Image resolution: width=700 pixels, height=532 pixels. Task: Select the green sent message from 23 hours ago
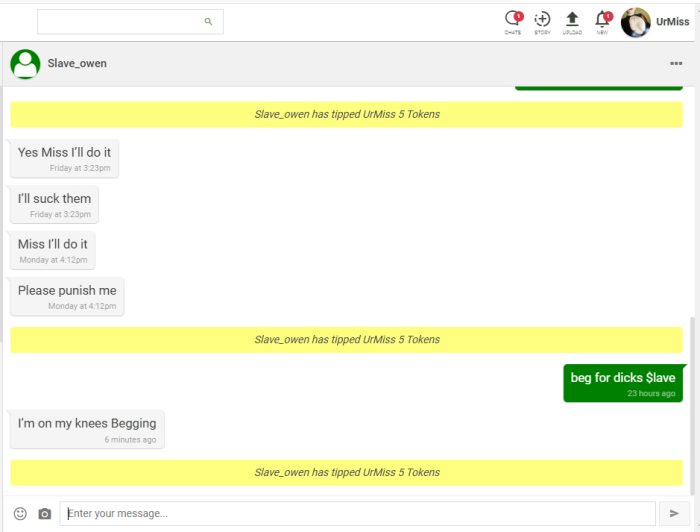click(623, 383)
